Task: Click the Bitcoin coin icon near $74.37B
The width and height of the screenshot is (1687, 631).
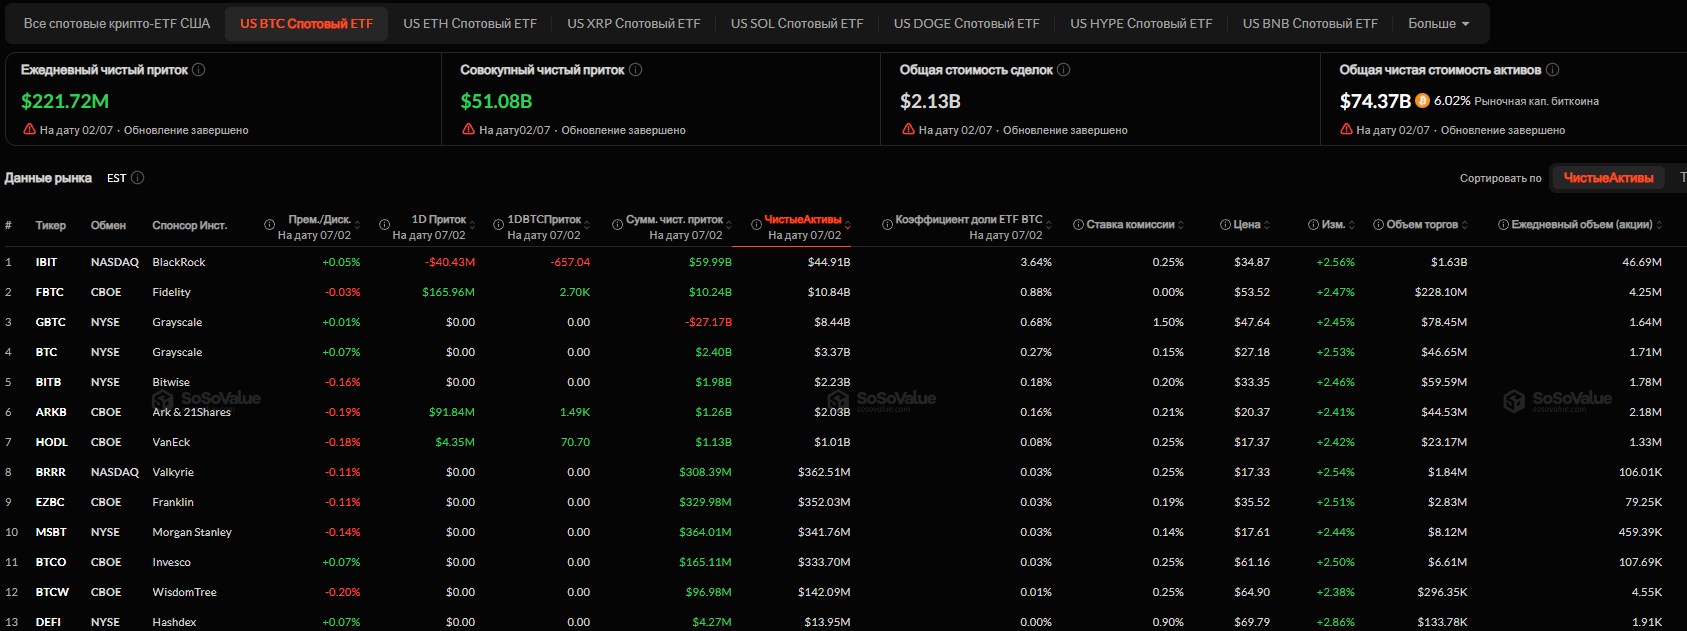Action: [1422, 101]
